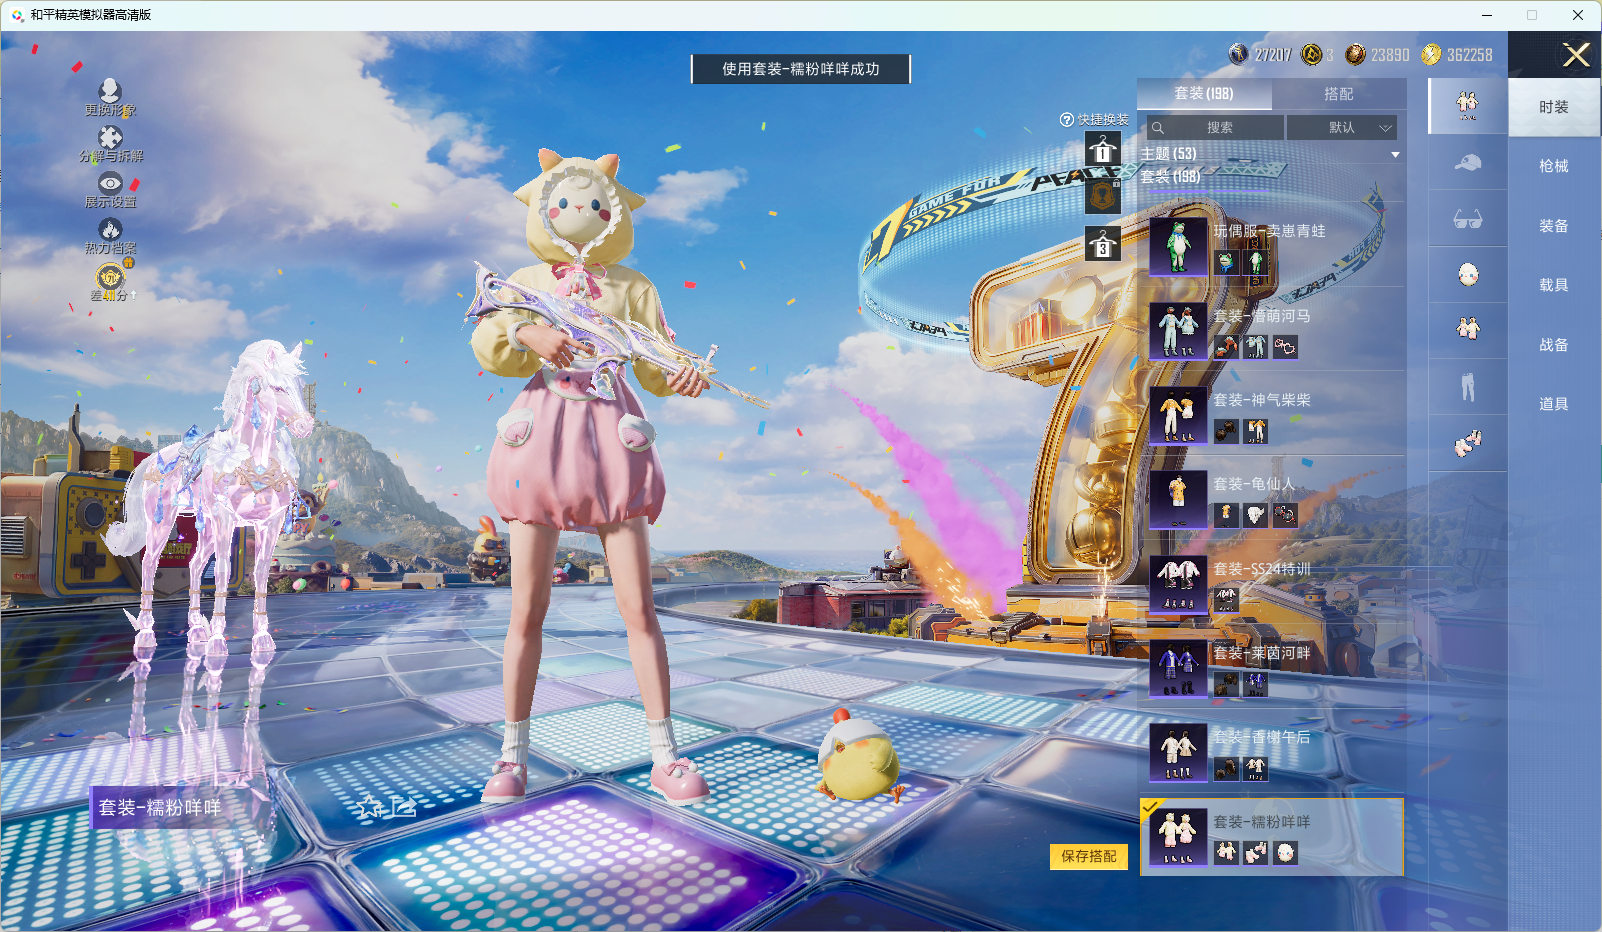Select quick-change wardrobe slot 1 hanger
Screen dimensions: 1602x932
tap(1103, 150)
